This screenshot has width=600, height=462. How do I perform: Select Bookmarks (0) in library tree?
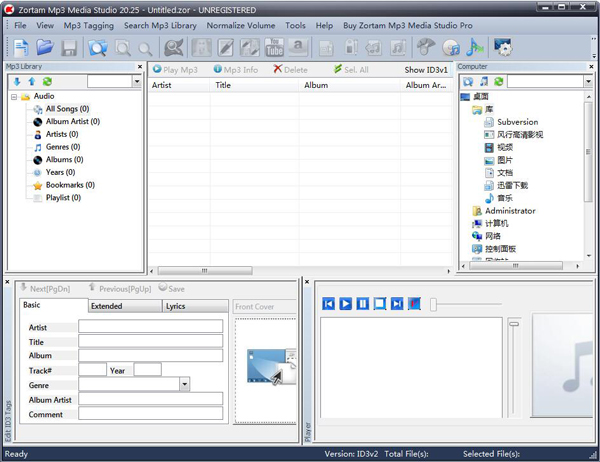(70, 185)
